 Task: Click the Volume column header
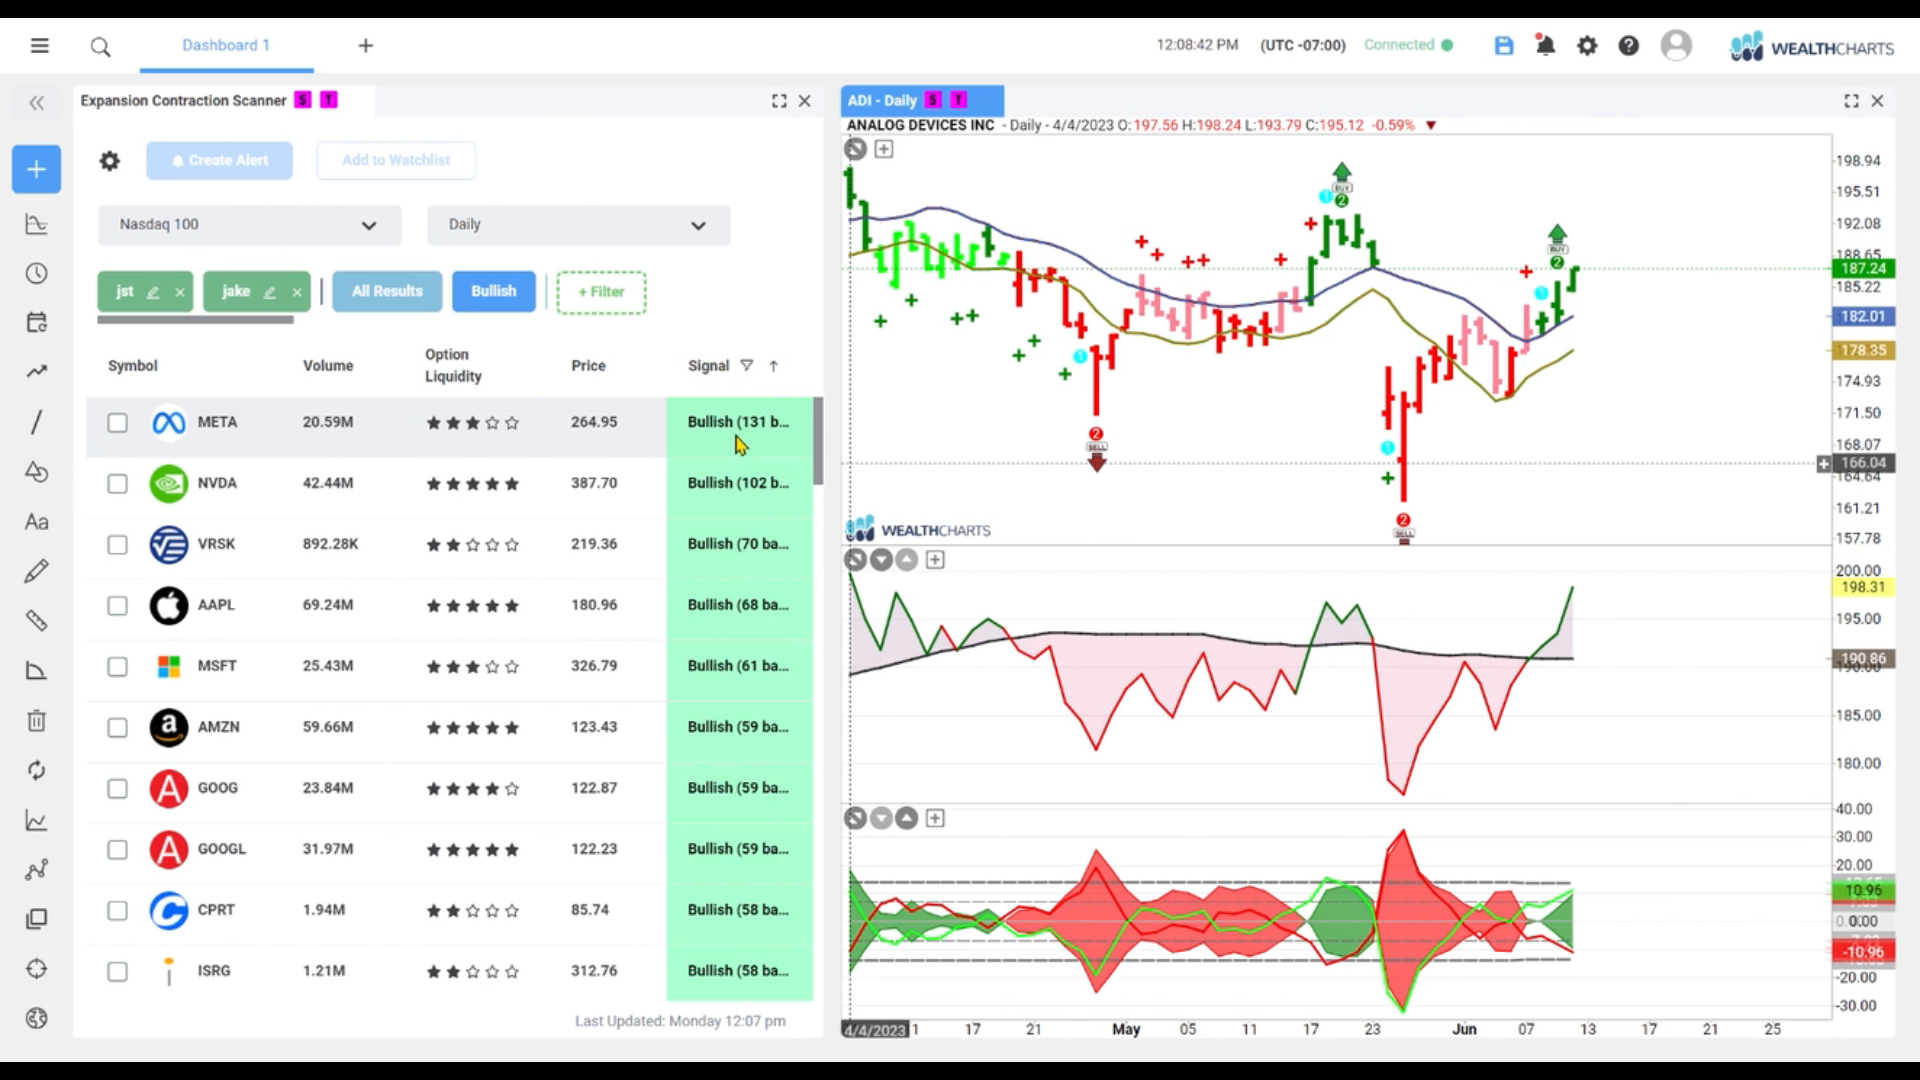328,366
